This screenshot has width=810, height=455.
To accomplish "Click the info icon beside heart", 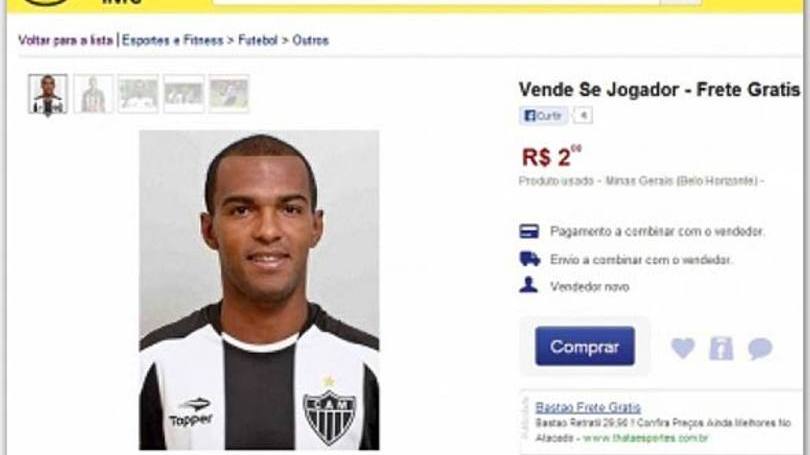I will 721,348.
